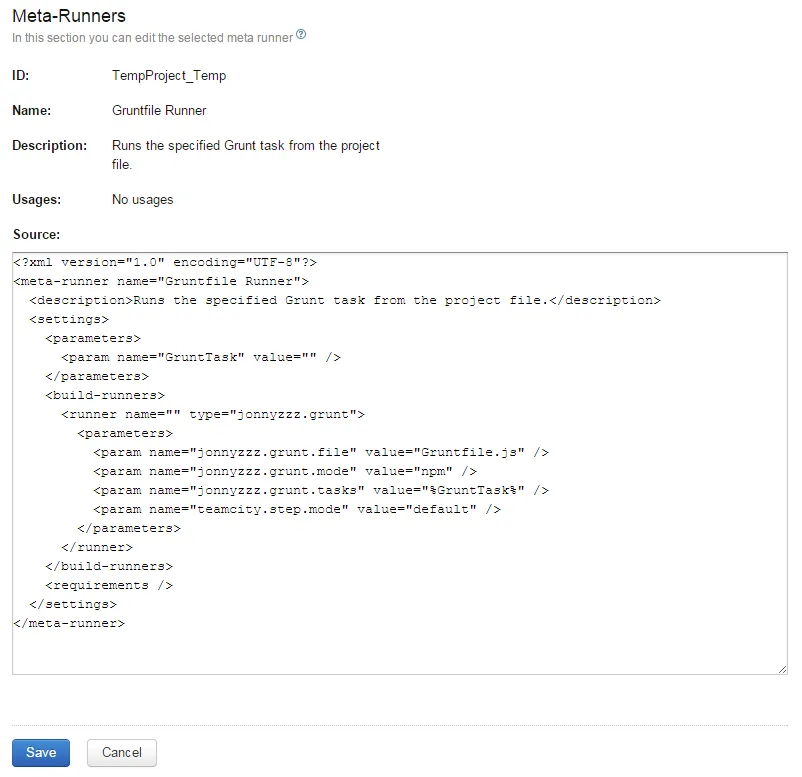Place cursor on the requirements tag line

point(109,585)
